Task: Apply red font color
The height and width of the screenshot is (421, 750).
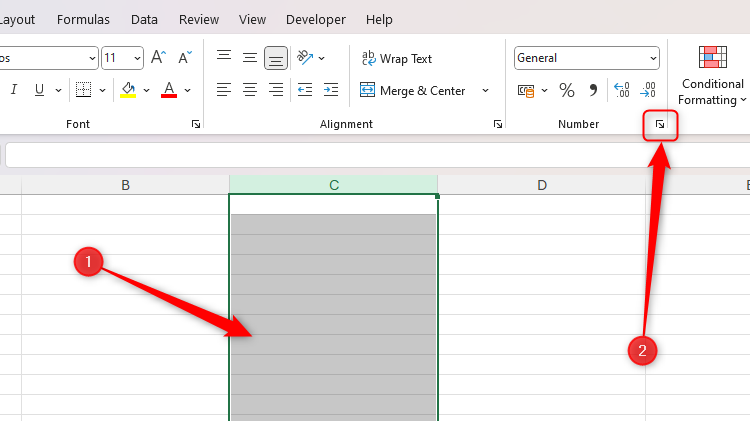Action: pos(169,89)
